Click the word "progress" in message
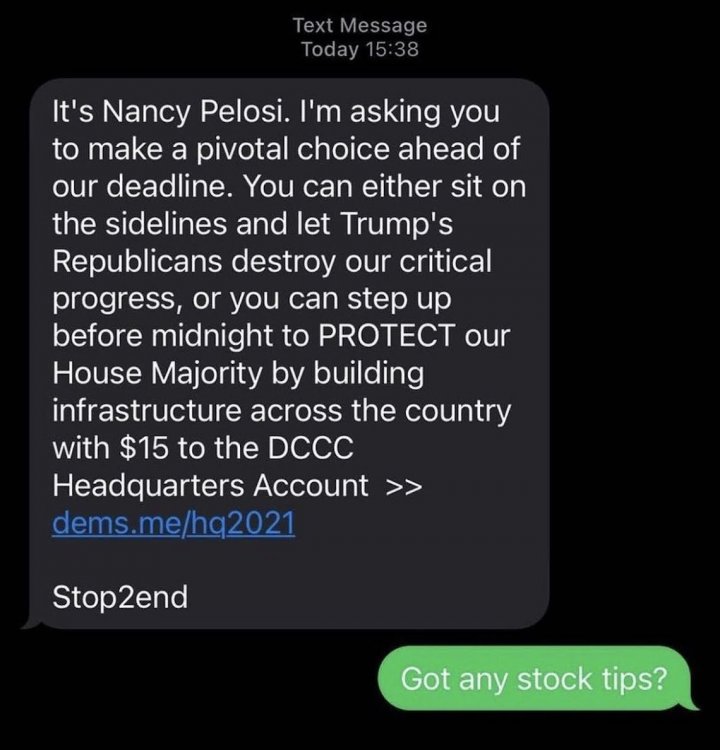This screenshot has height=750, width=720. click(117, 300)
